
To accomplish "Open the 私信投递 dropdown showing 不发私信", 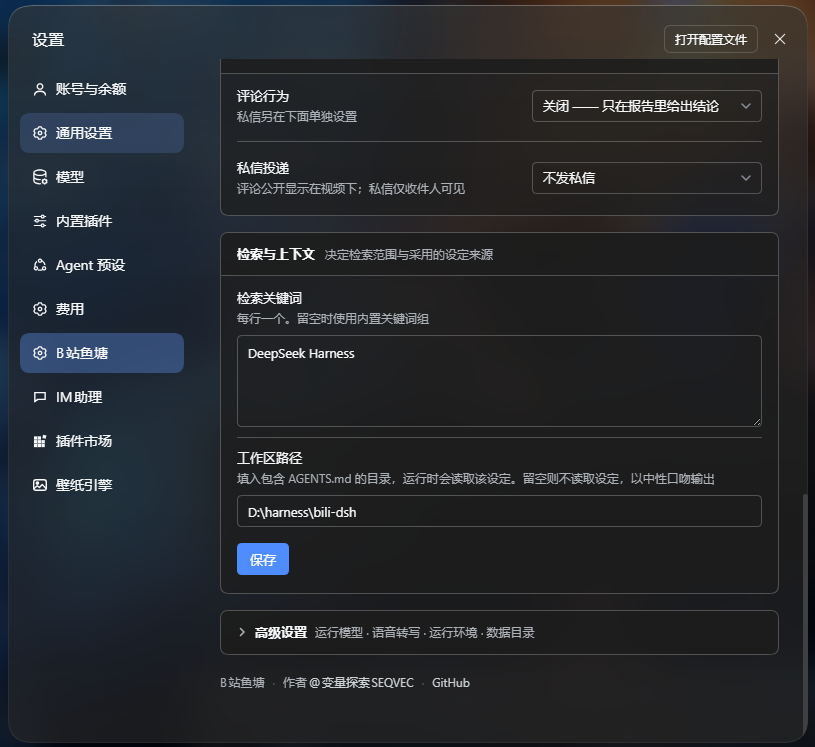I will 647,178.
